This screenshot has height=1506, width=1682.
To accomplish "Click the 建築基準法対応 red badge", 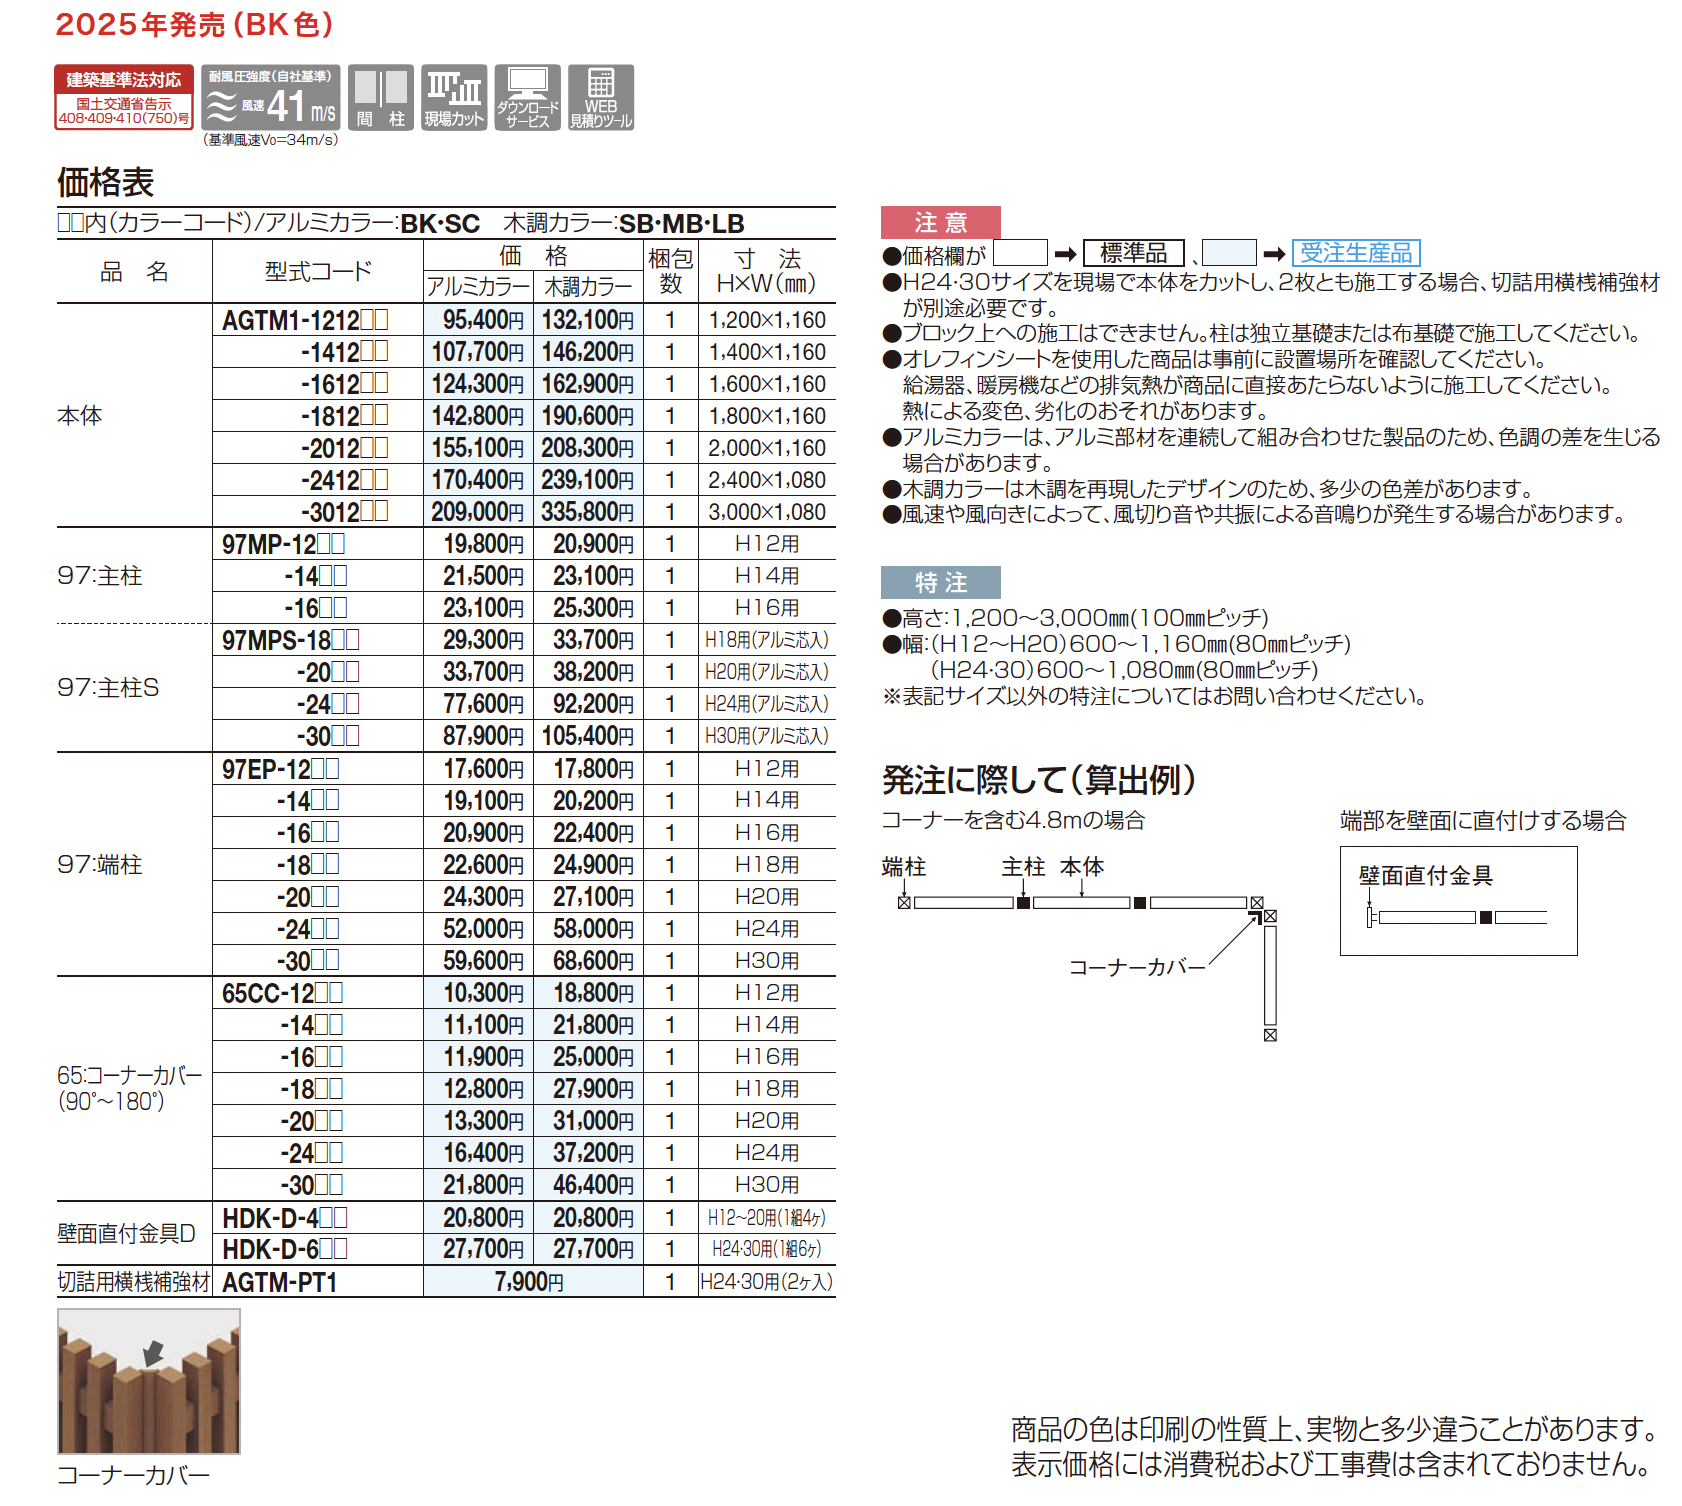I will (124, 97).
